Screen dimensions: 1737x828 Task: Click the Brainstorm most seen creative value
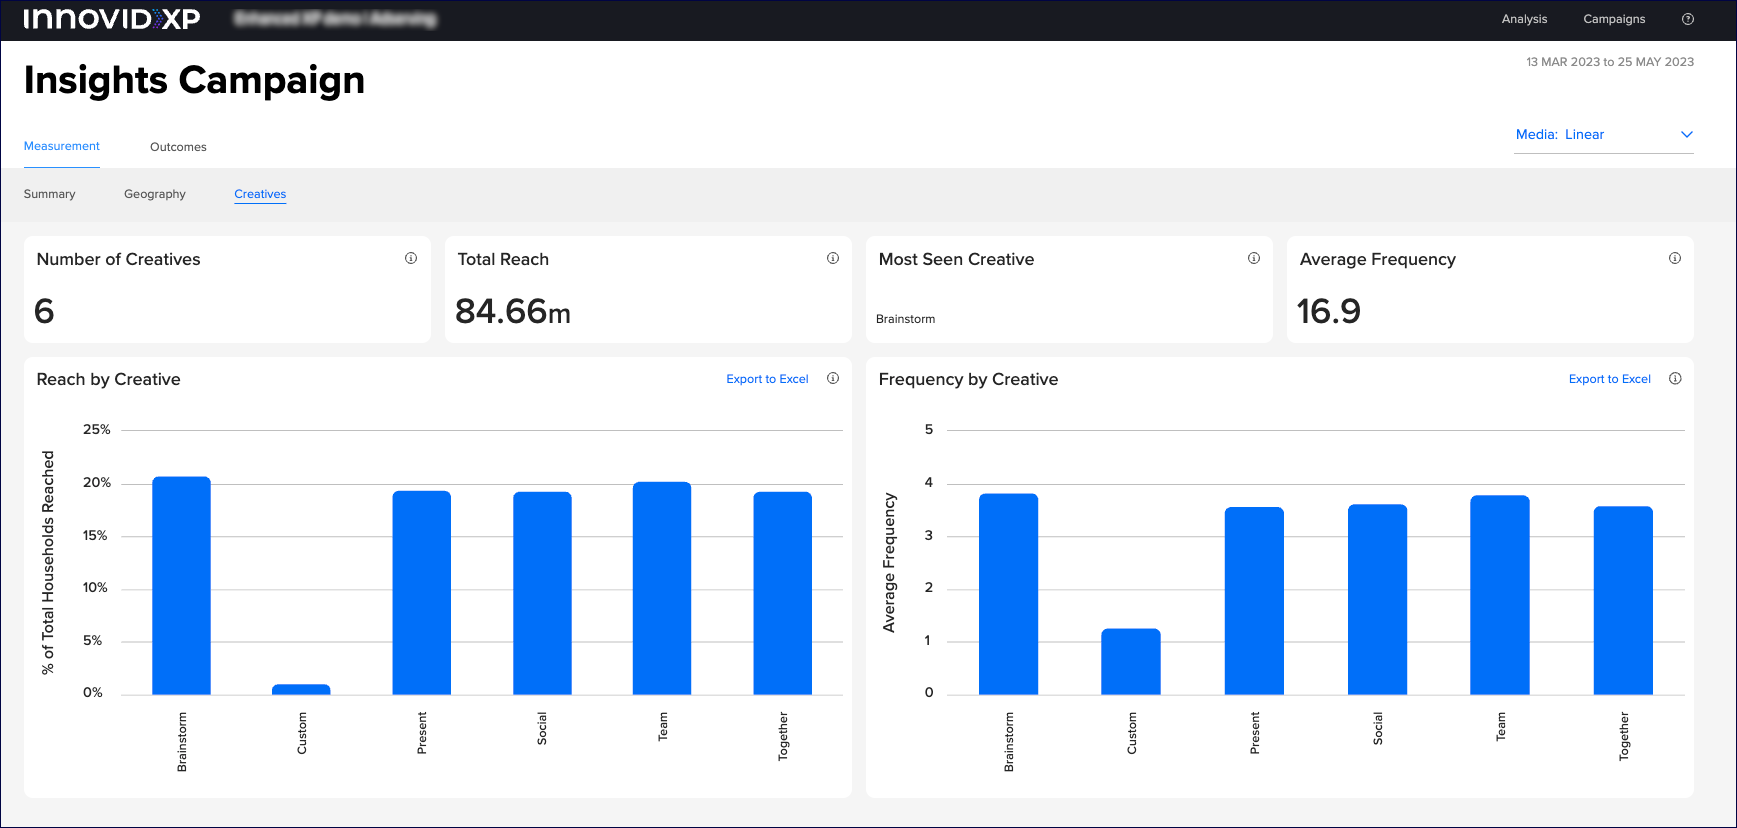click(905, 319)
